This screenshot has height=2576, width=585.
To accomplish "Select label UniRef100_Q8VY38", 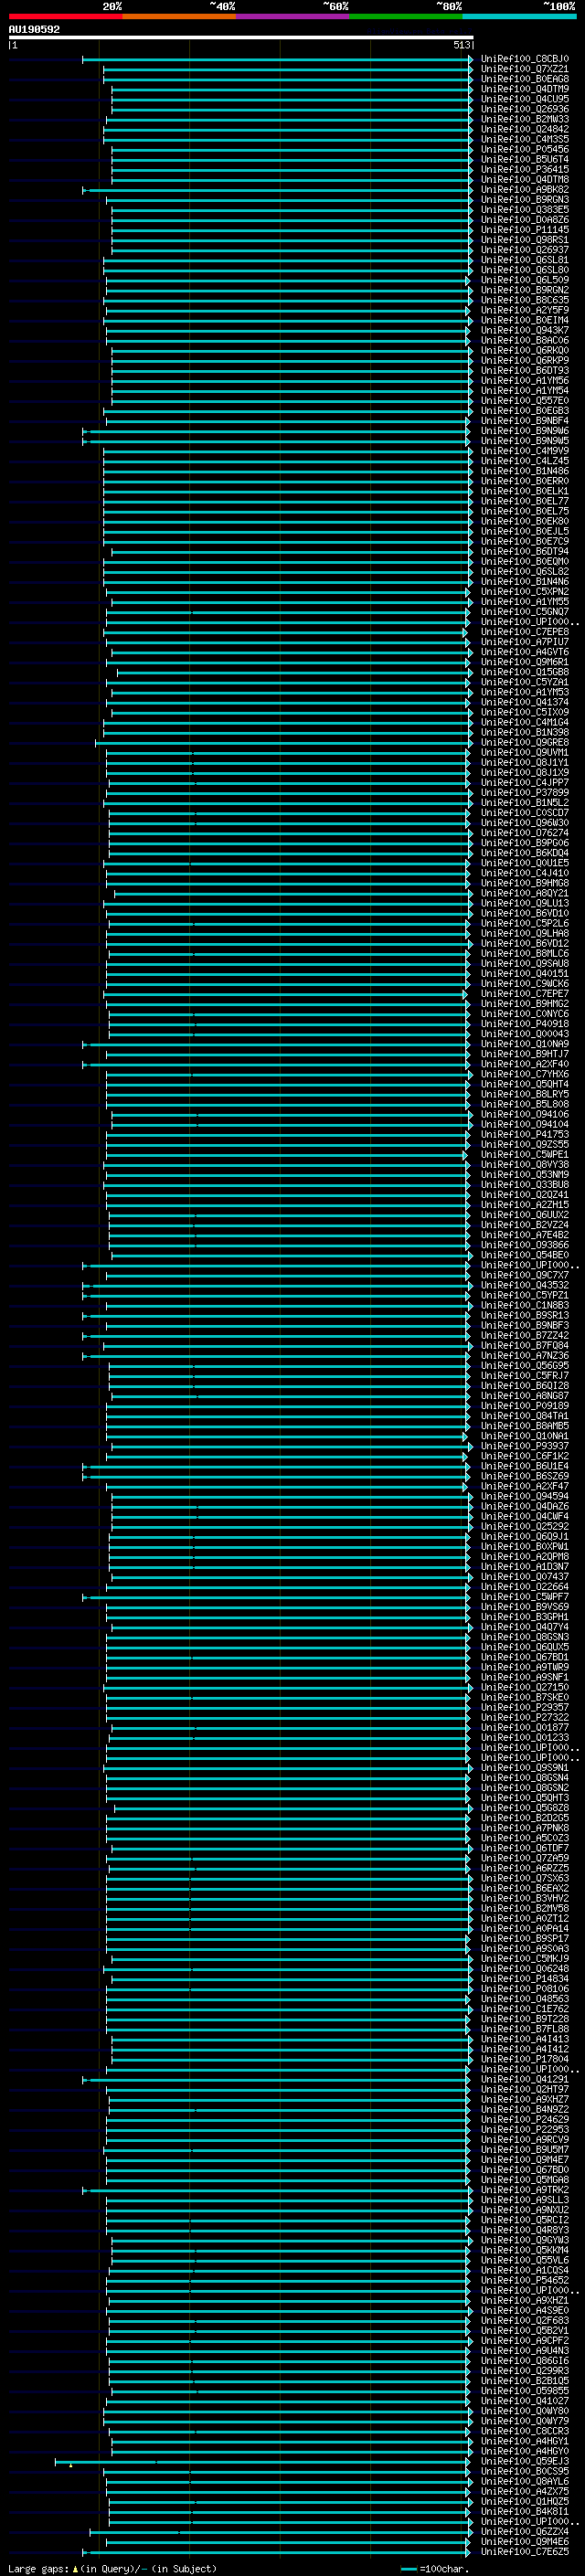I will pos(524,1165).
